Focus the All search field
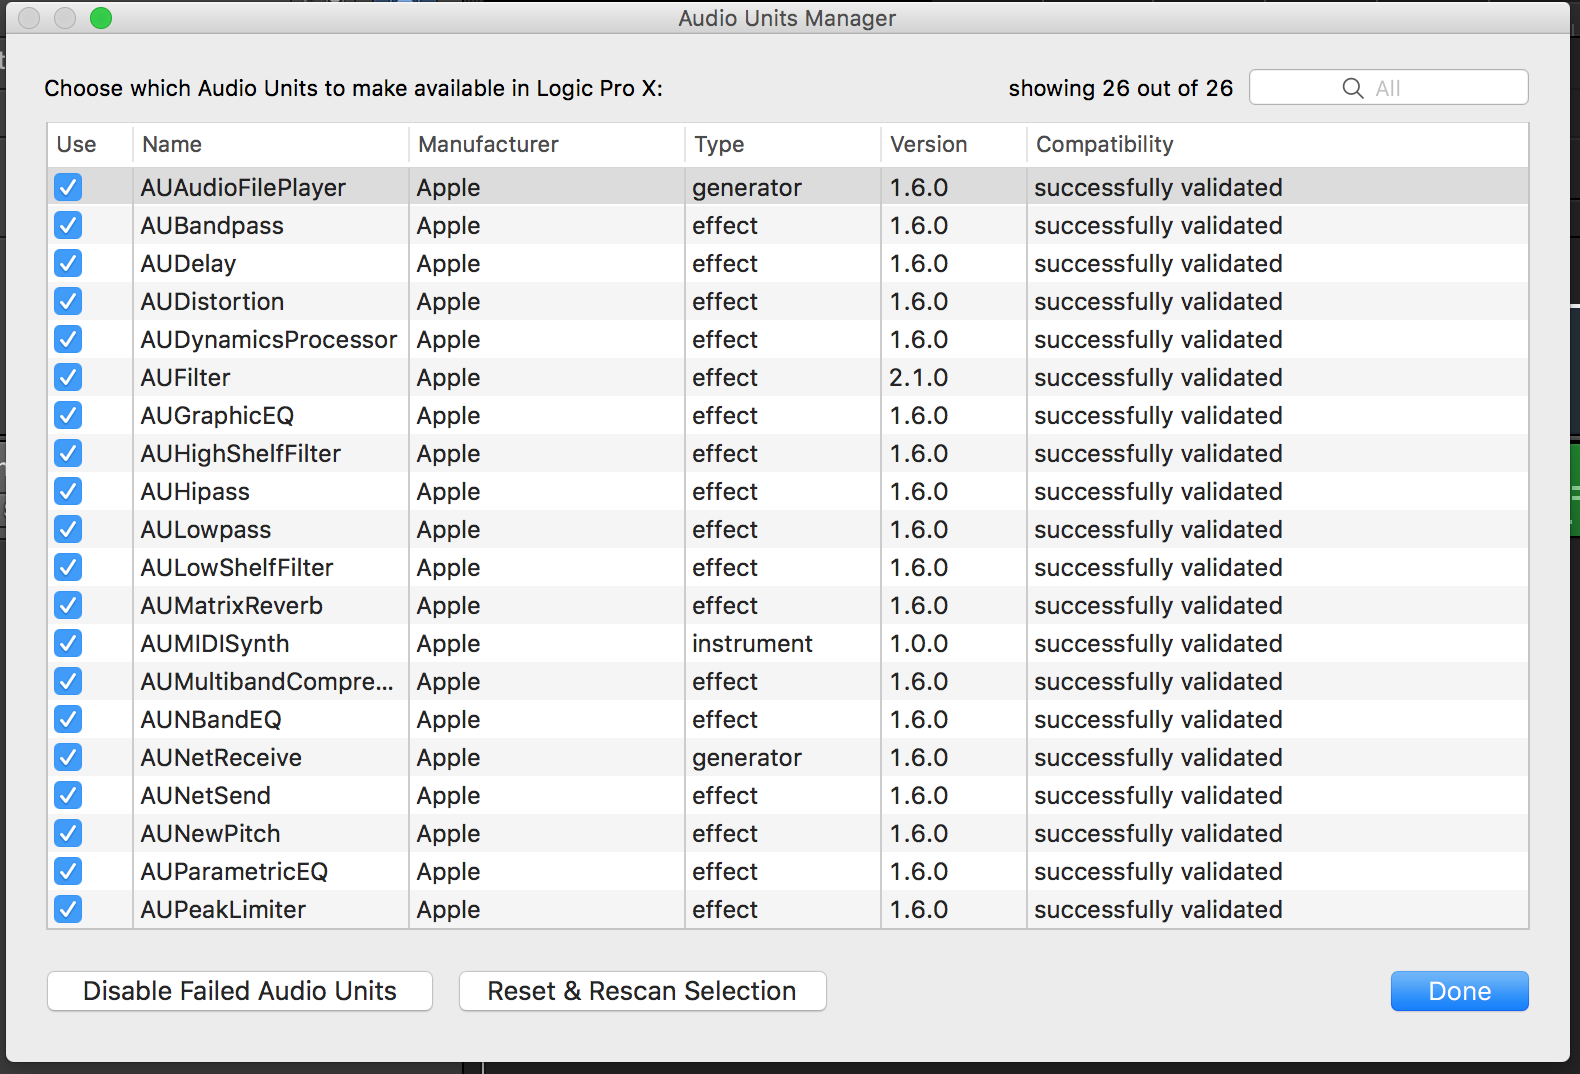The width and height of the screenshot is (1580, 1074). click(1389, 87)
